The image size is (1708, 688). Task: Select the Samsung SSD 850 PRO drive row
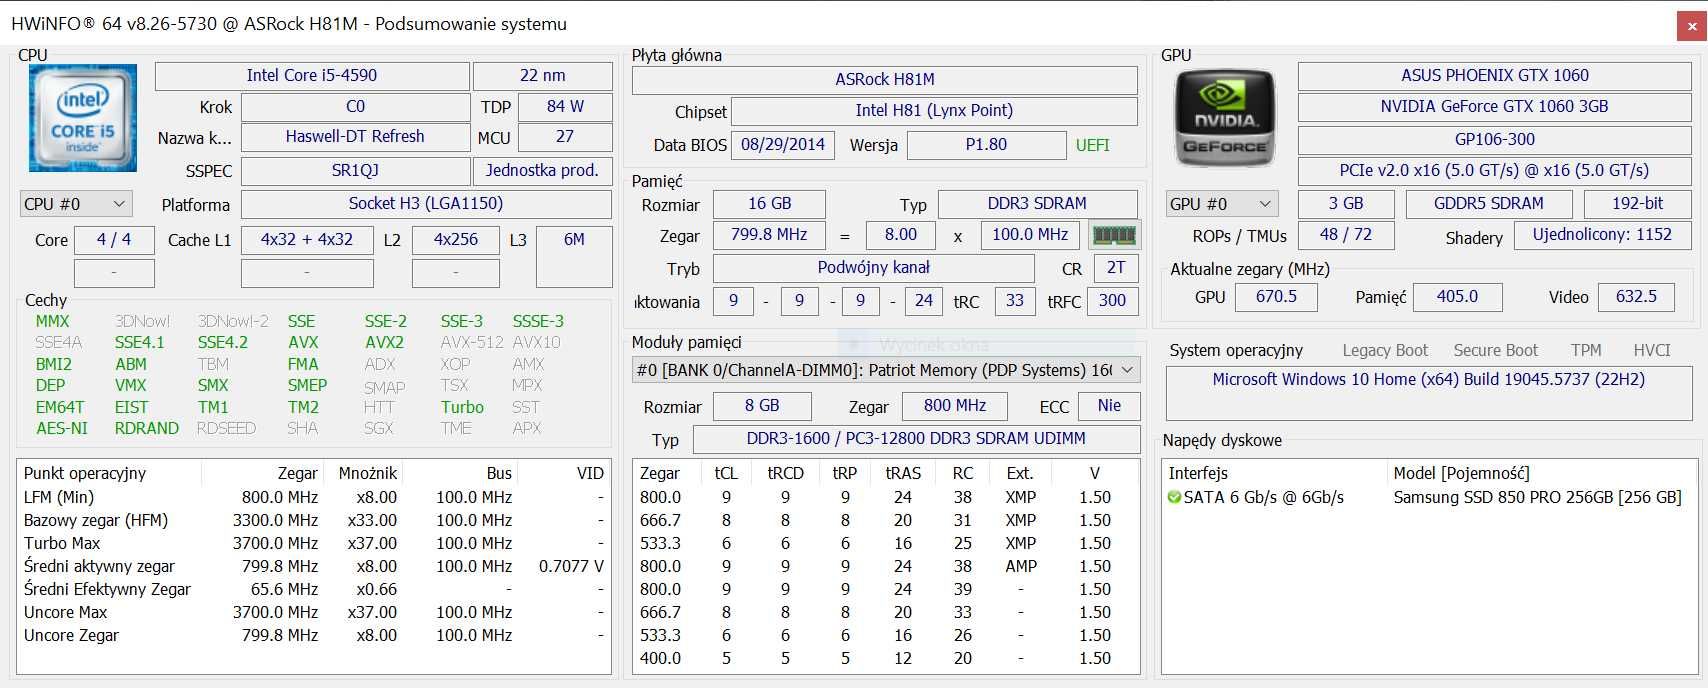coord(1428,497)
